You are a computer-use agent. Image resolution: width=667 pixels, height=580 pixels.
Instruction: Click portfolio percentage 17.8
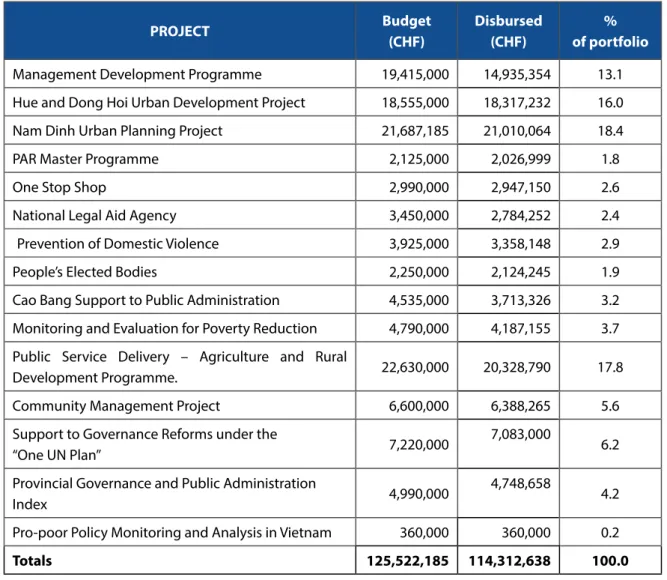[610, 367]
